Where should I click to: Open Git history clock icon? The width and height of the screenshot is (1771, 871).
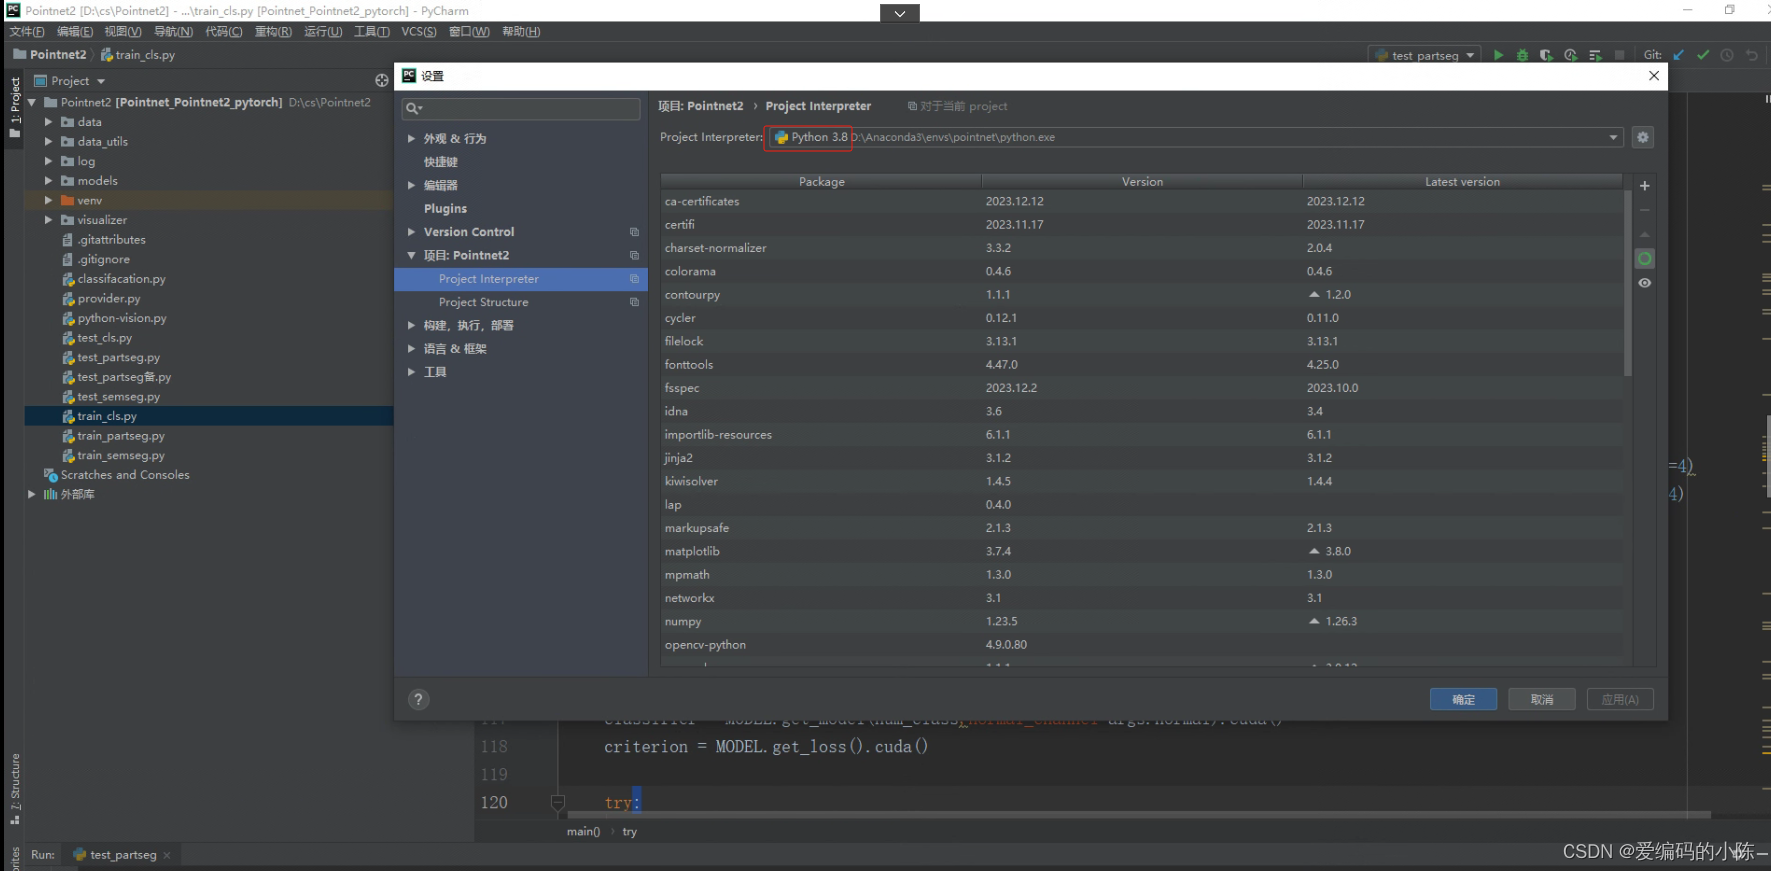(1727, 55)
